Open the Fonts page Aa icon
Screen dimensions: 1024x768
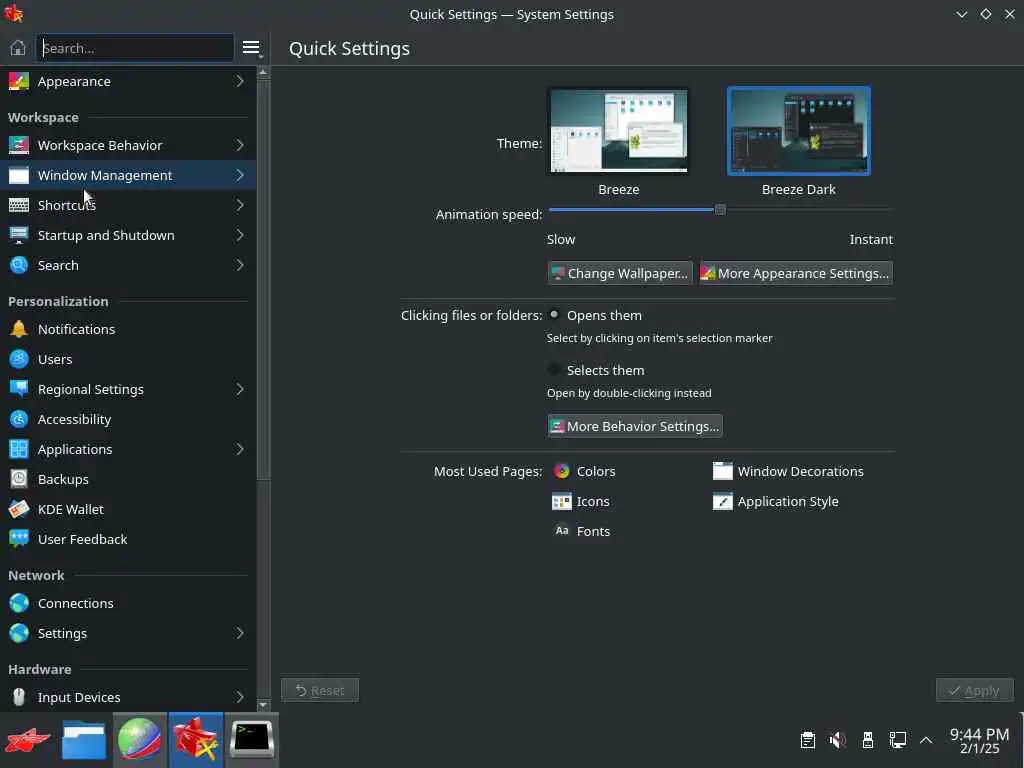click(x=562, y=531)
